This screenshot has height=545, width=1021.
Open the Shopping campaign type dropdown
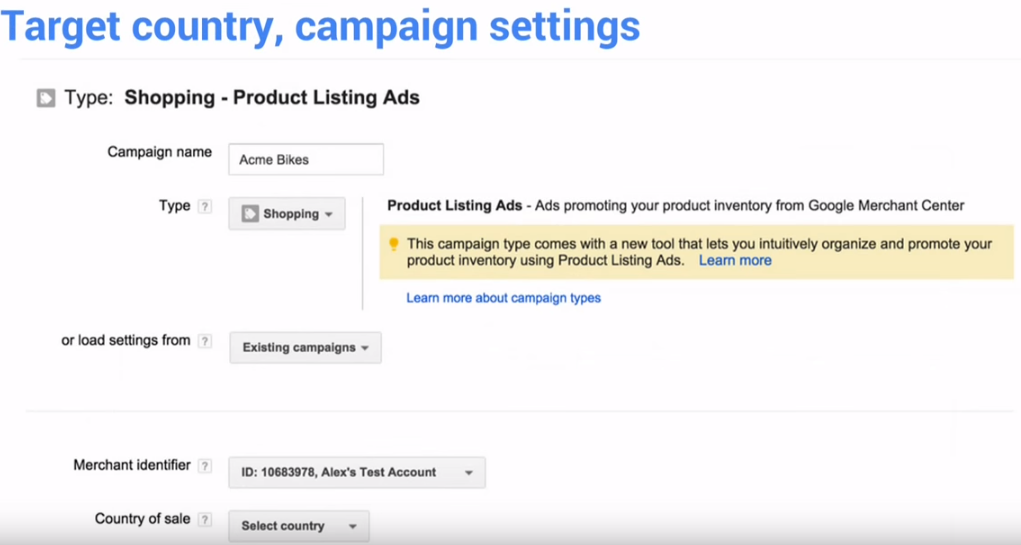[x=287, y=214]
